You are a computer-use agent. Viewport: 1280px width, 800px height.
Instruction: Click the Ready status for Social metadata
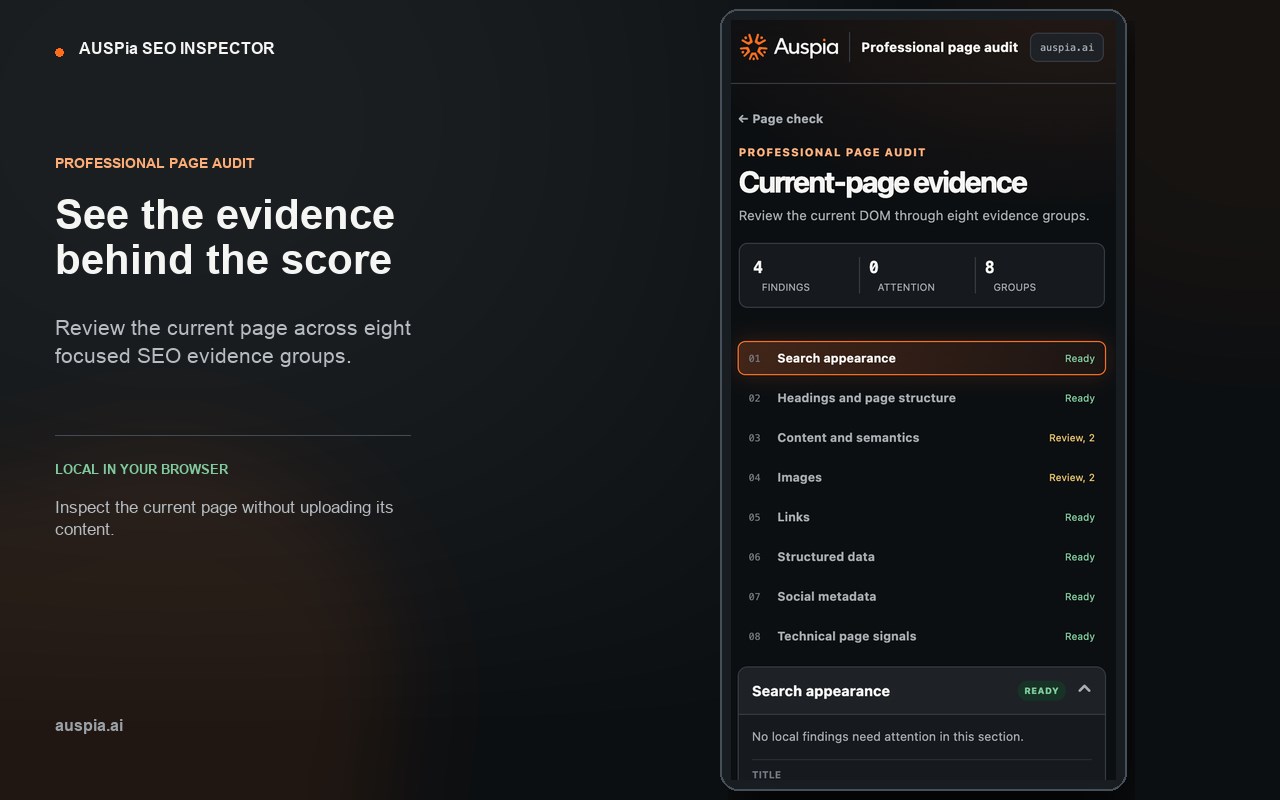pos(1080,597)
